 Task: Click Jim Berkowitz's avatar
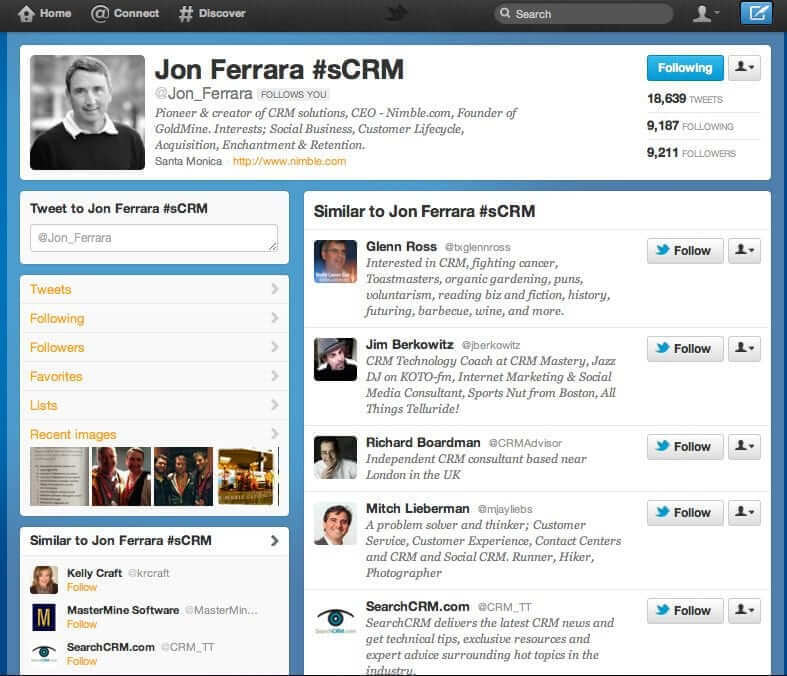coord(335,359)
